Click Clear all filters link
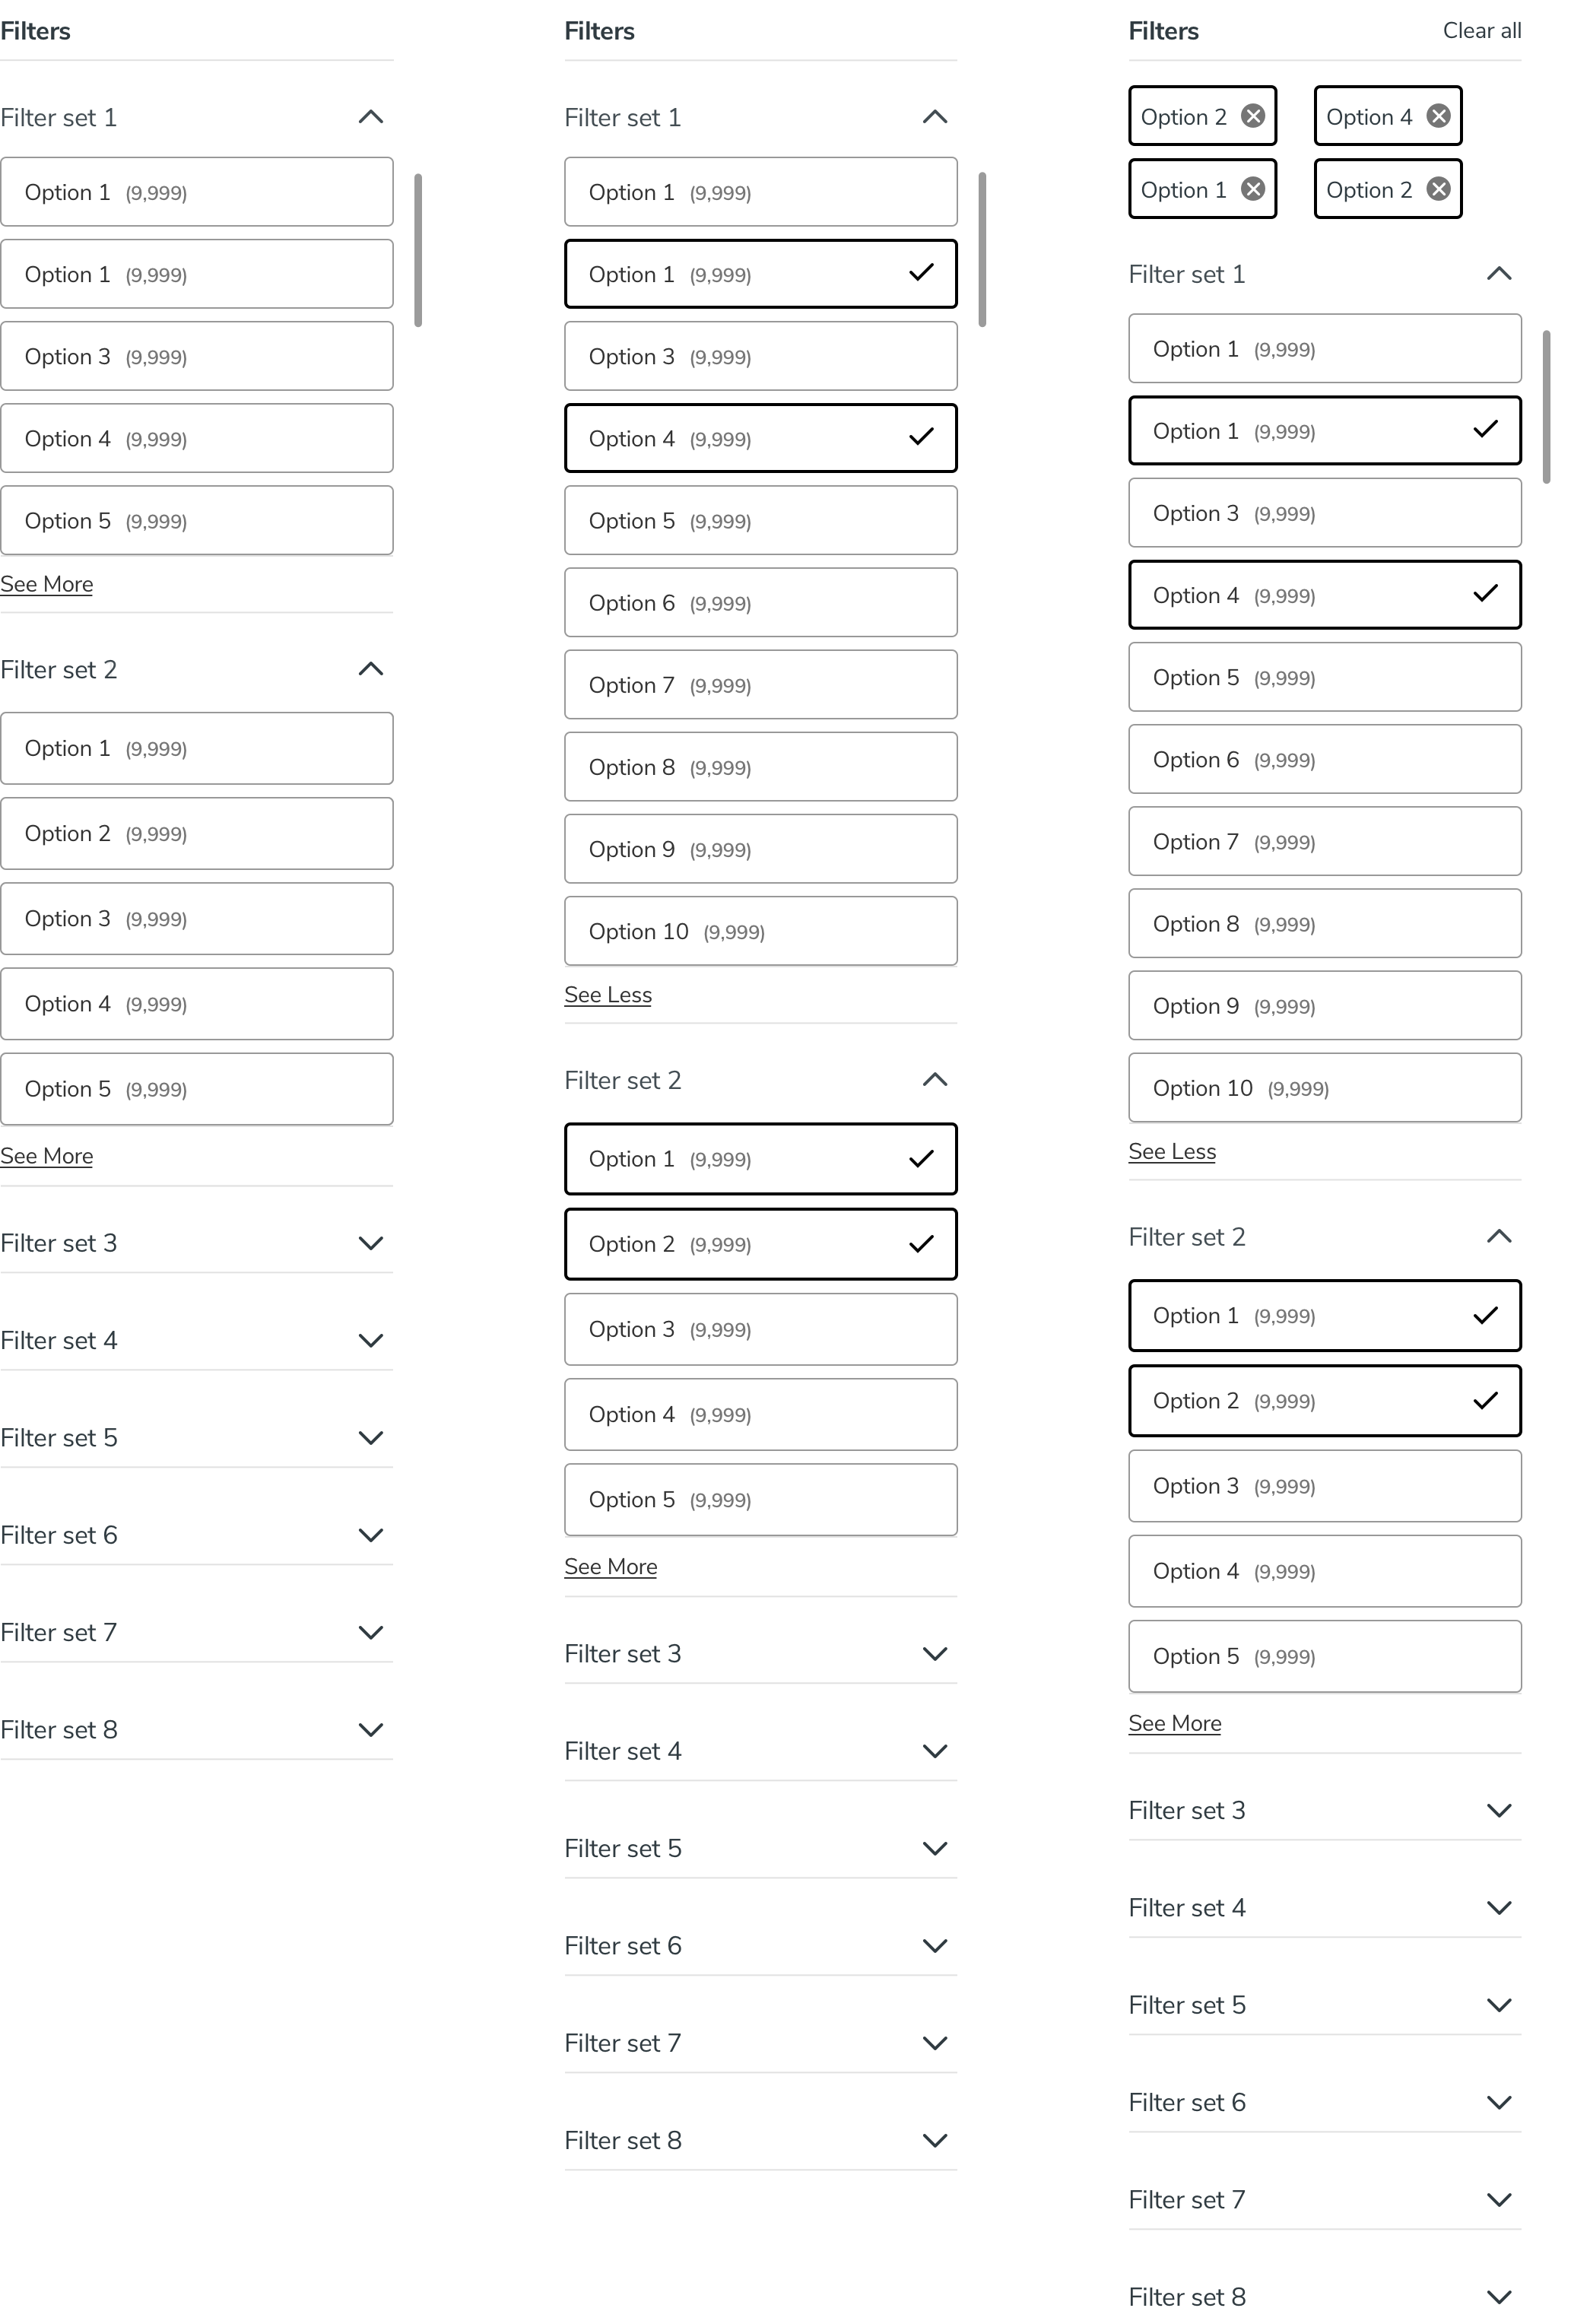 click(1482, 31)
